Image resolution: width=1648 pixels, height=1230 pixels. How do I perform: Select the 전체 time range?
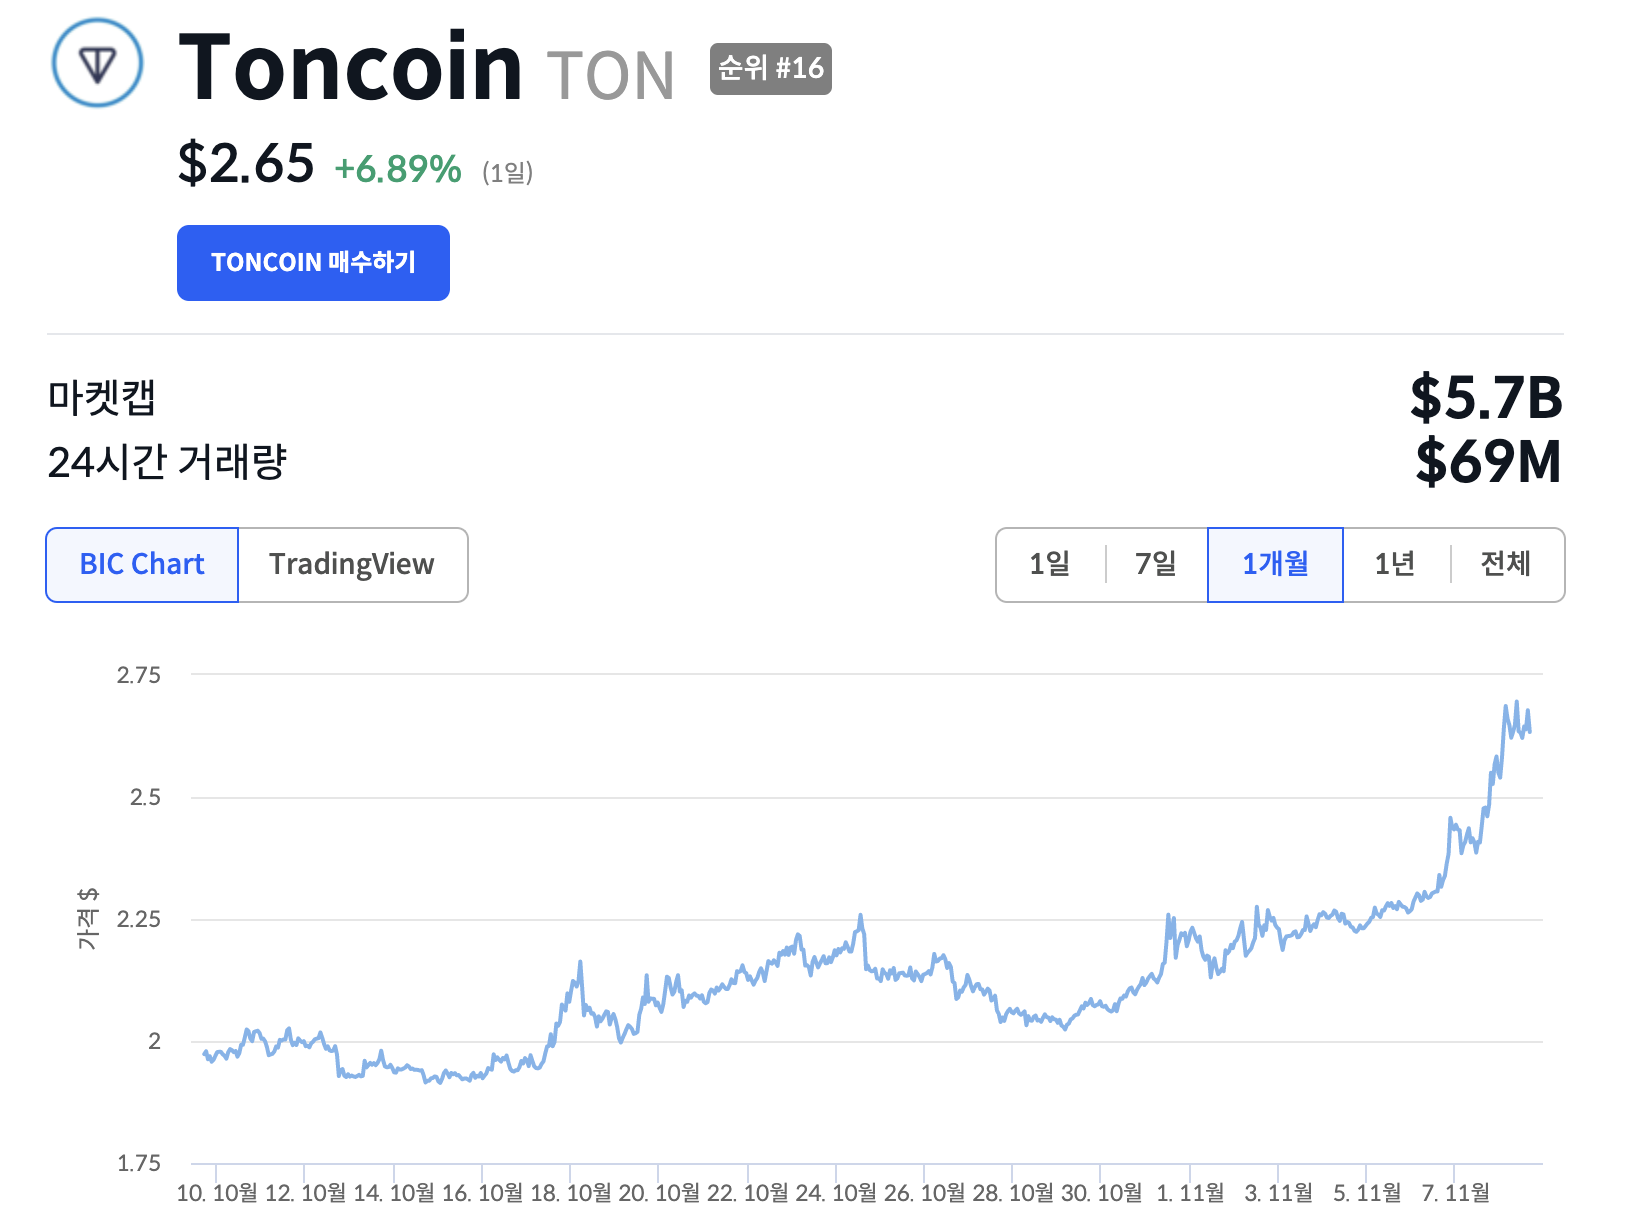(x=1506, y=565)
